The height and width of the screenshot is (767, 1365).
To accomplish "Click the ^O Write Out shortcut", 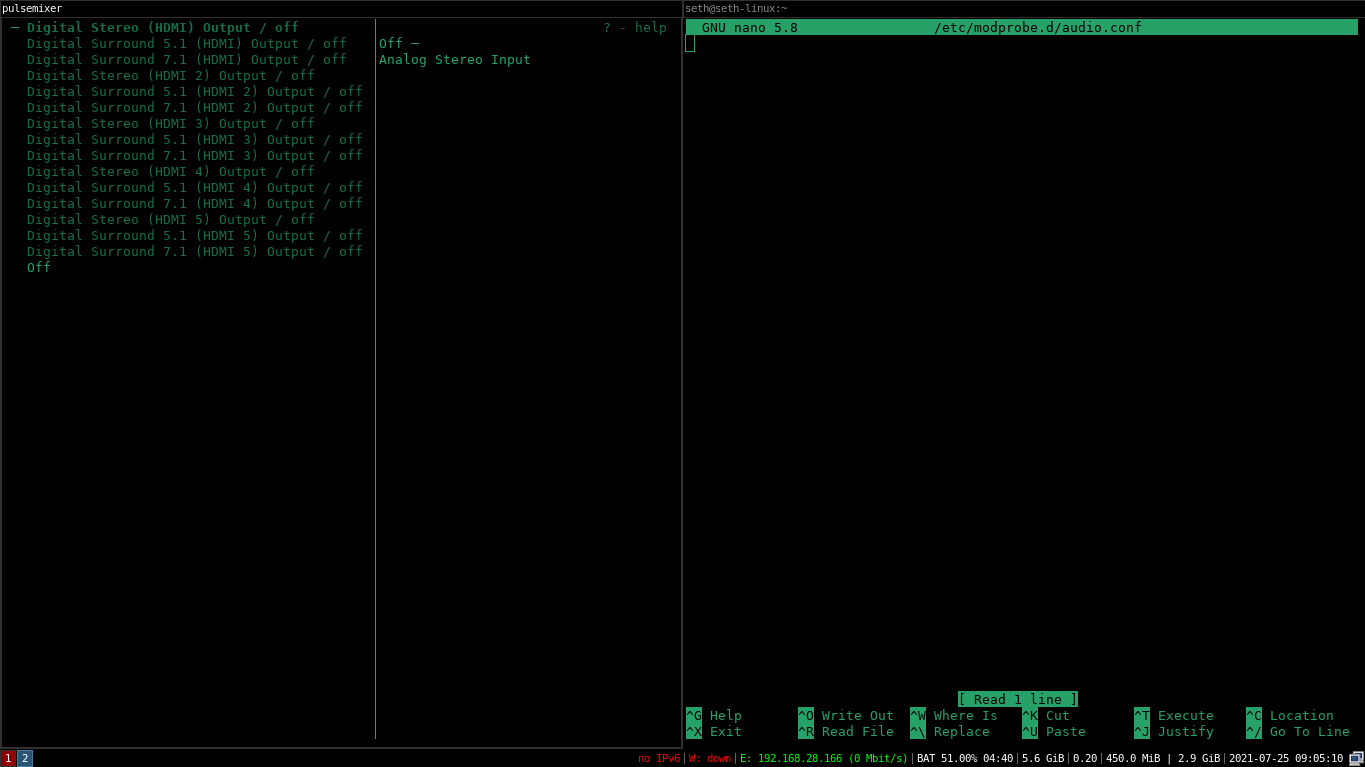I will point(846,716).
